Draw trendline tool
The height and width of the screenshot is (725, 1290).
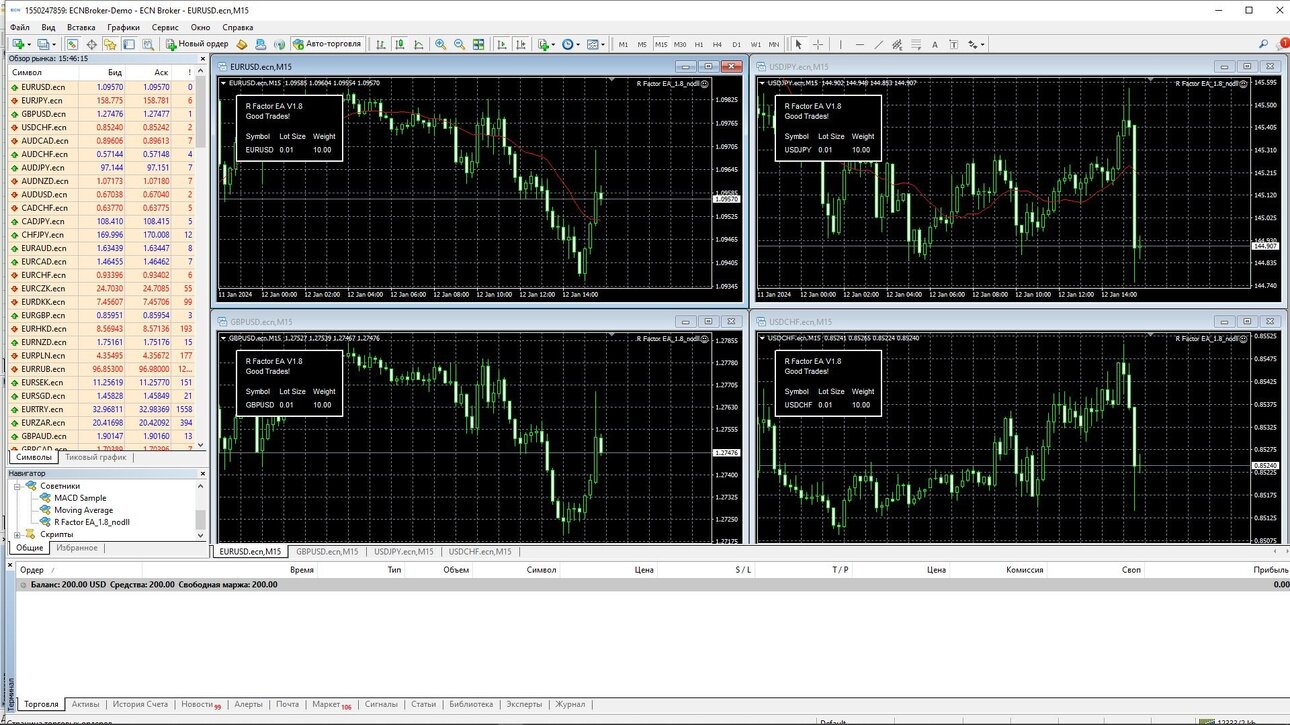pos(878,44)
